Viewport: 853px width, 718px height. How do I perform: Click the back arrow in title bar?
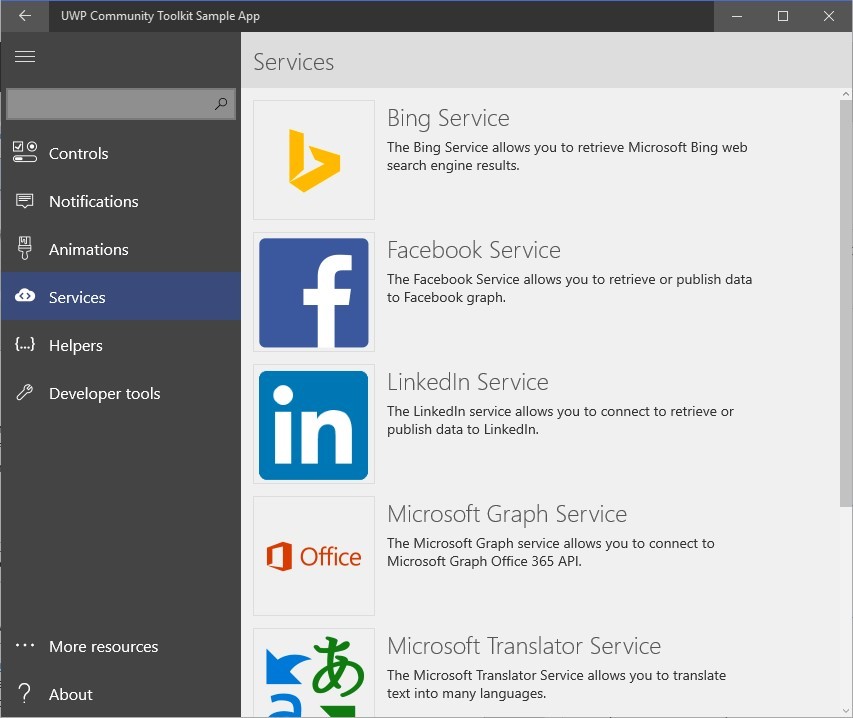25,16
